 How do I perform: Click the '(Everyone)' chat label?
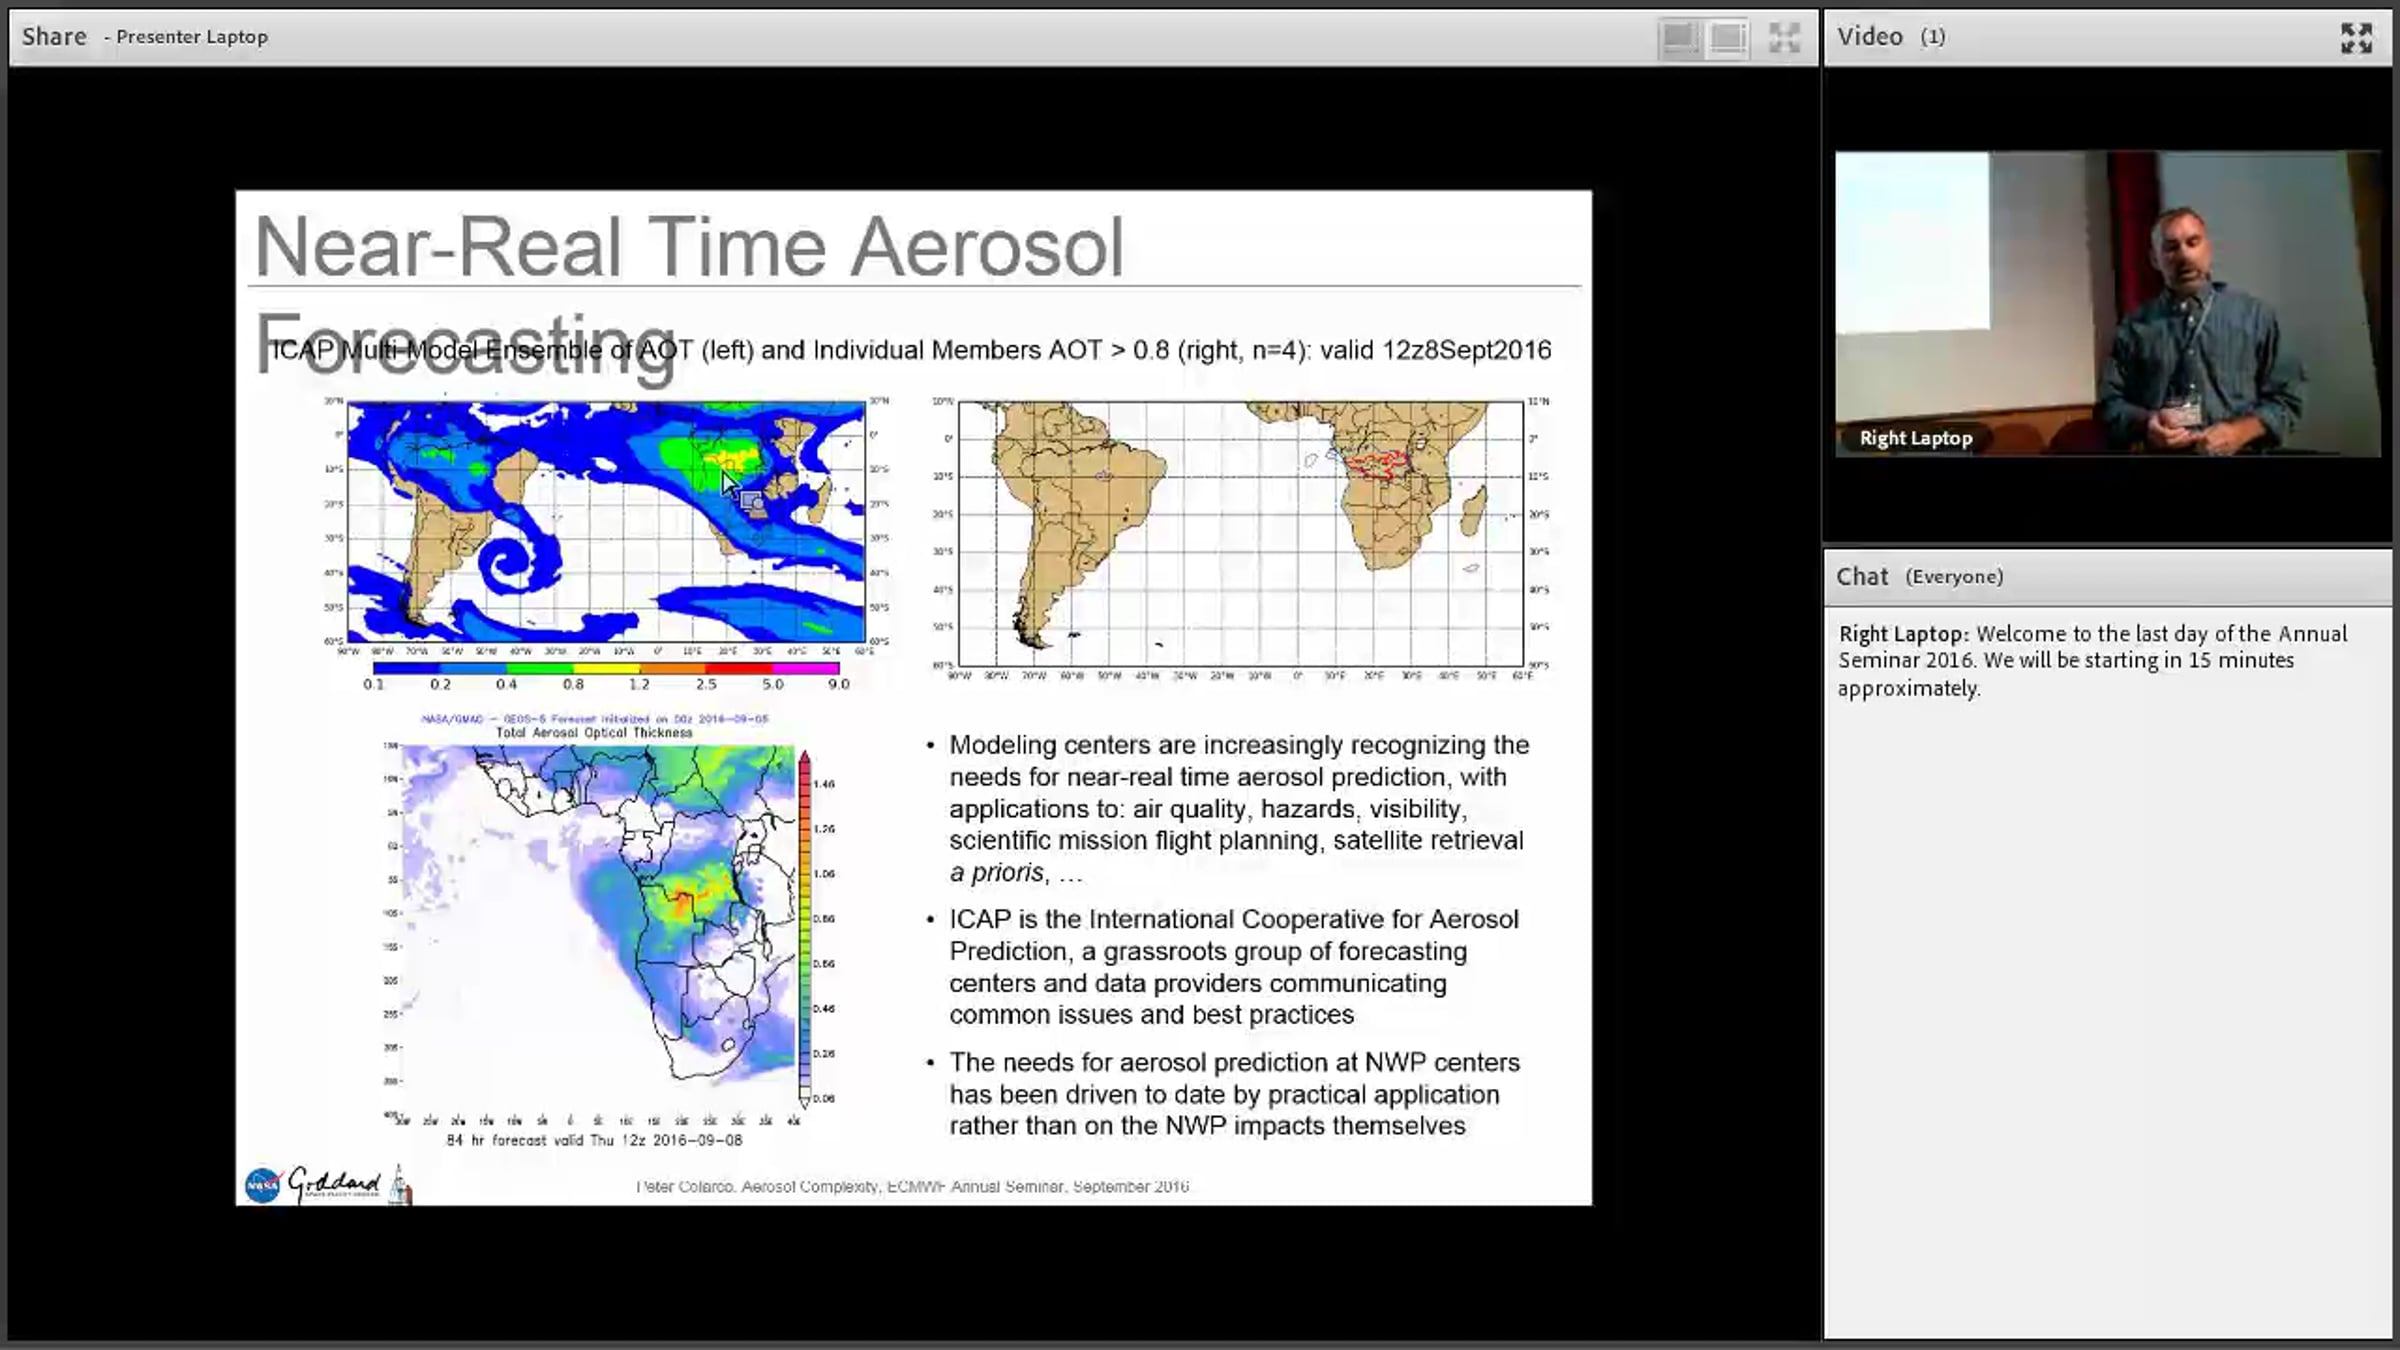(x=1954, y=577)
